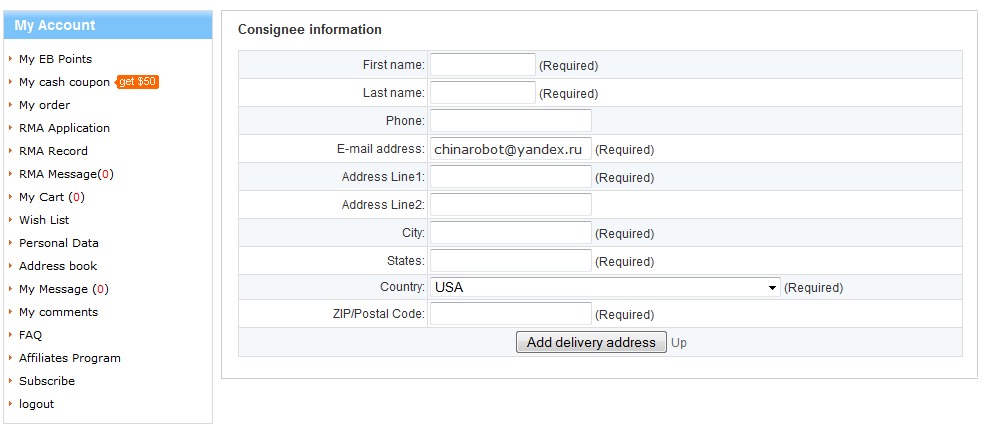Go to the Wish List
Image resolution: width=990 pixels, height=432 pixels.
click(44, 220)
